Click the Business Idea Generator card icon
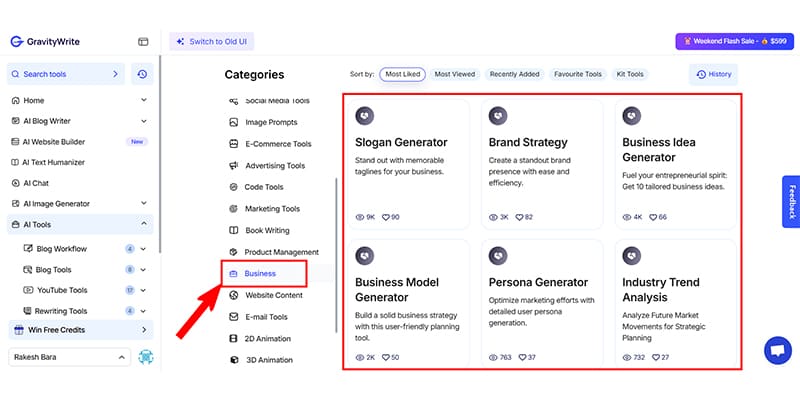Screen dimensions: 800x400 [x=632, y=116]
